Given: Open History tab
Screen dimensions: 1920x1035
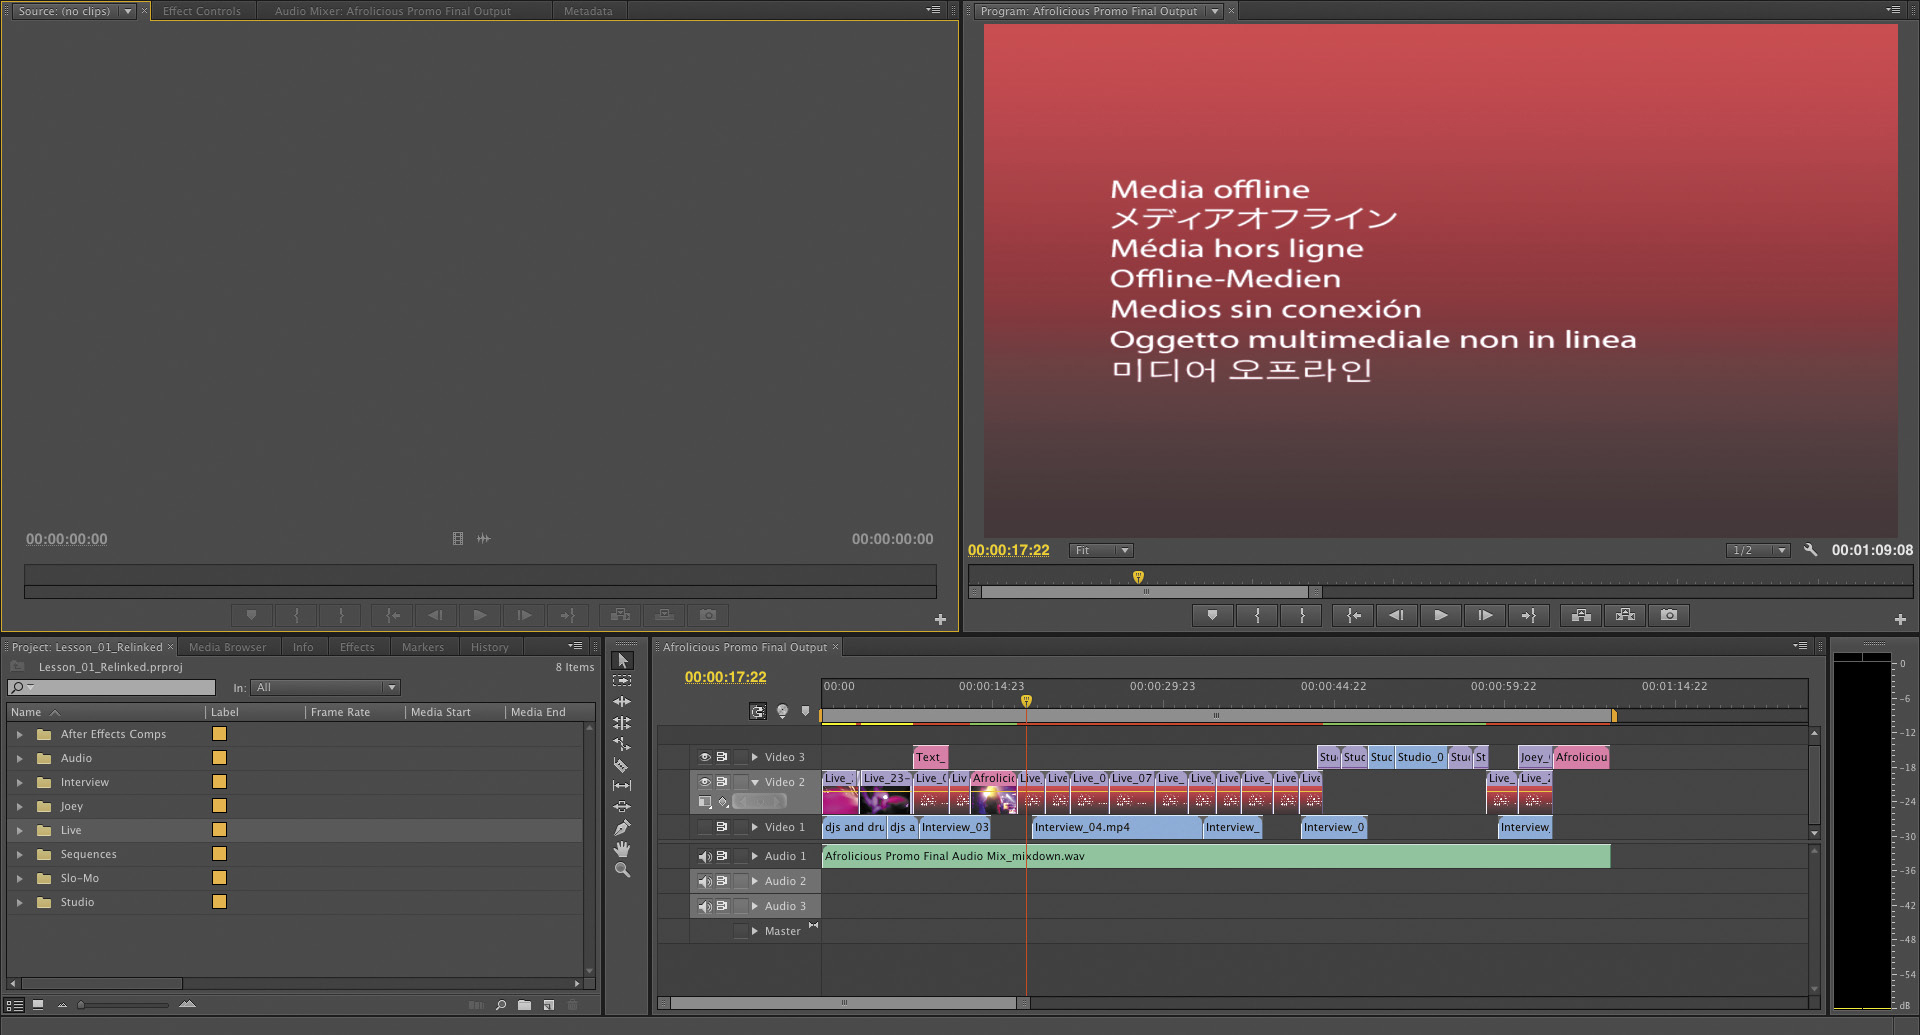Looking at the screenshot, I should coord(490,647).
